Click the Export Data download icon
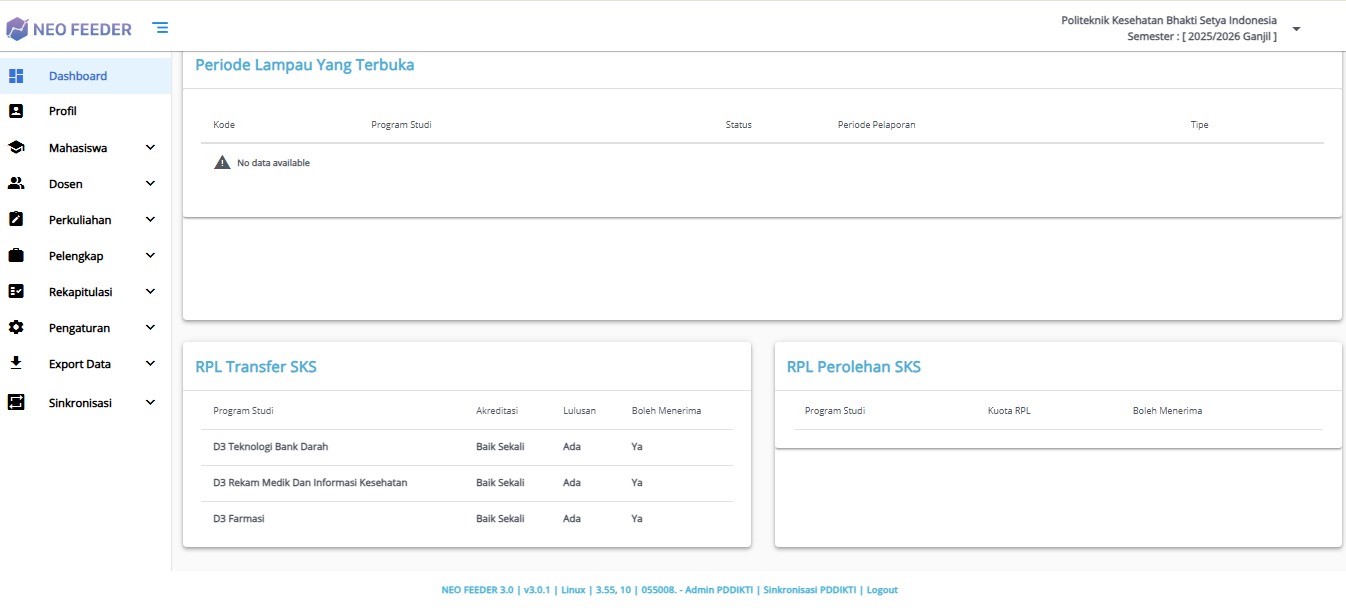The image size is (1346, 608). click(x=16, y=364)
